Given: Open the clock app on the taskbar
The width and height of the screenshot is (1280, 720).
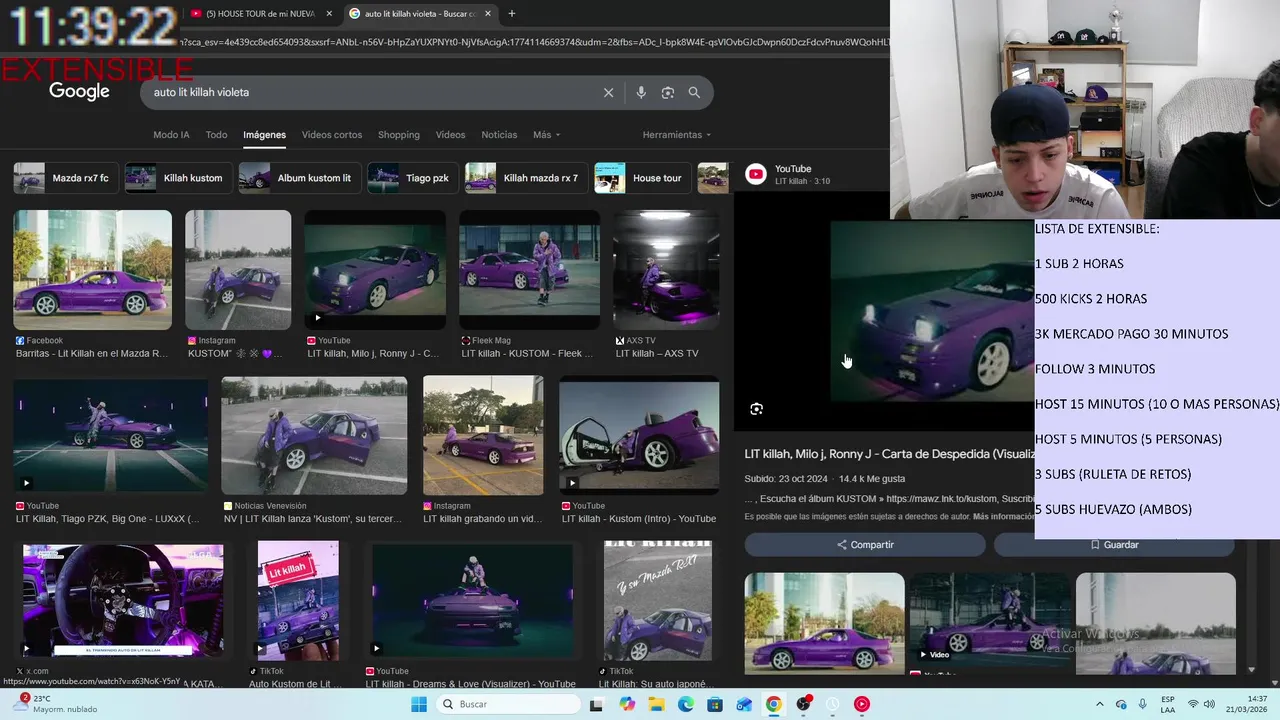Looking at the screenshot, I should [832, 704].
